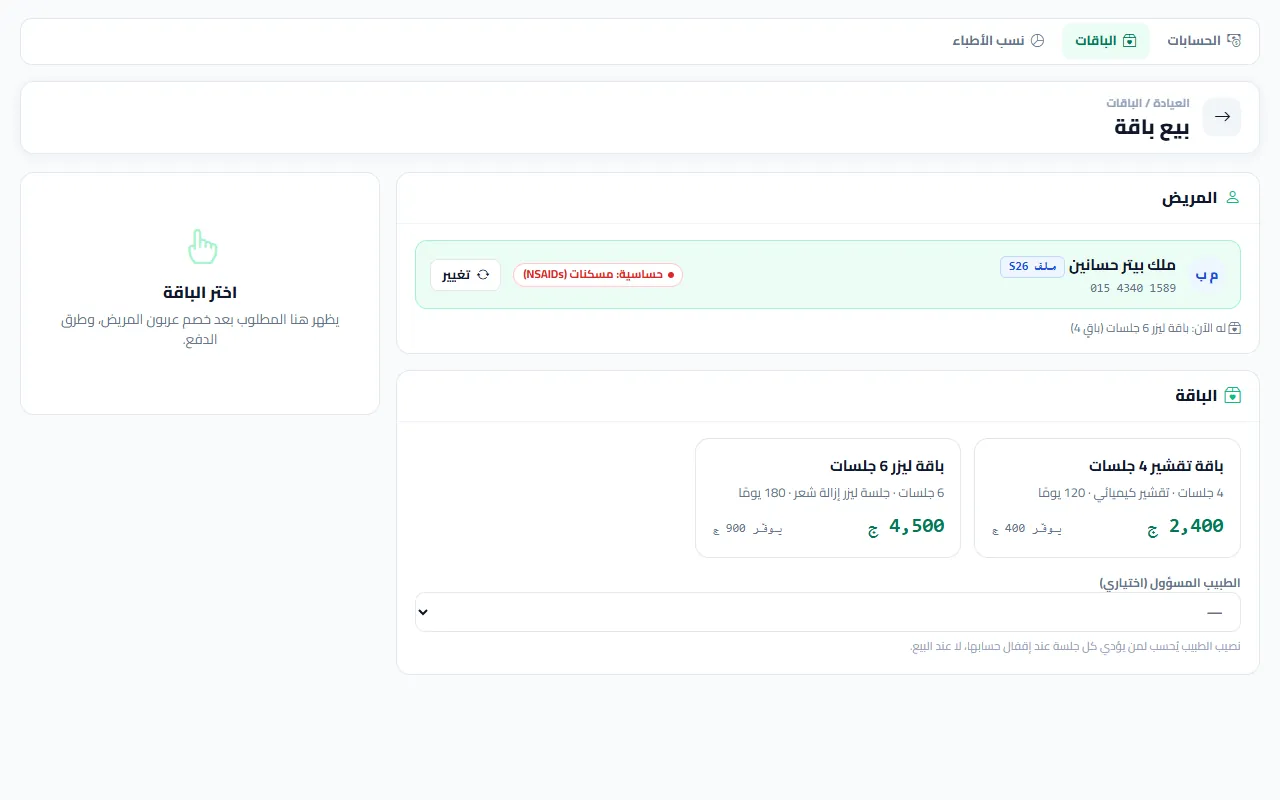Click the ملف S26 file badge
Screen dimensions: 1280x800
1032,266
